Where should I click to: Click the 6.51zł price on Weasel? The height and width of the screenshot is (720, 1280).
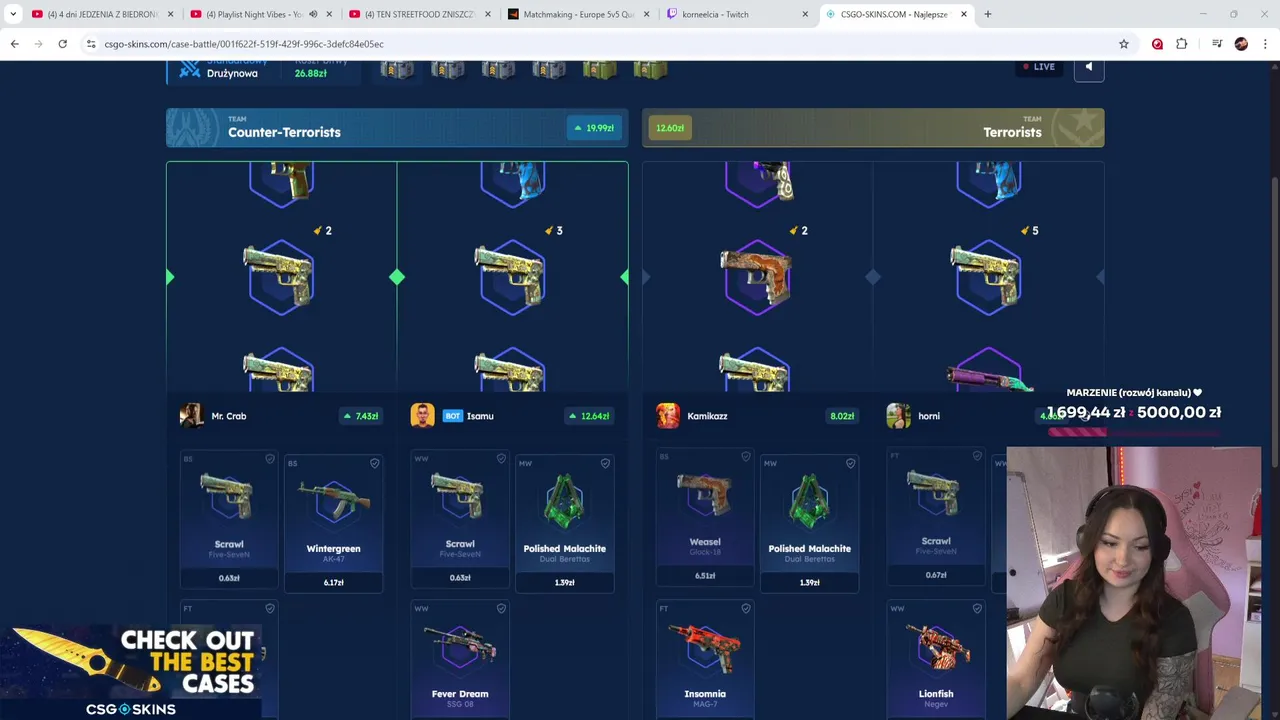[705, 576]
